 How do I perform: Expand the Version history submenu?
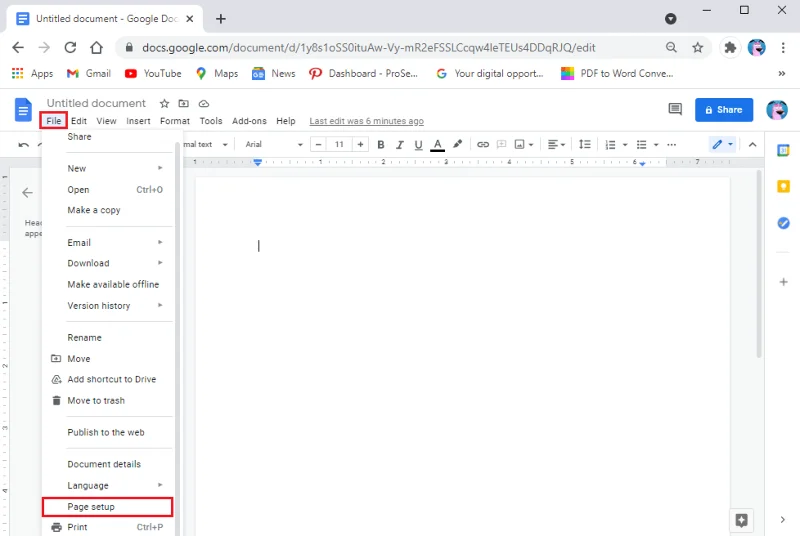click(x=108, y=305)
